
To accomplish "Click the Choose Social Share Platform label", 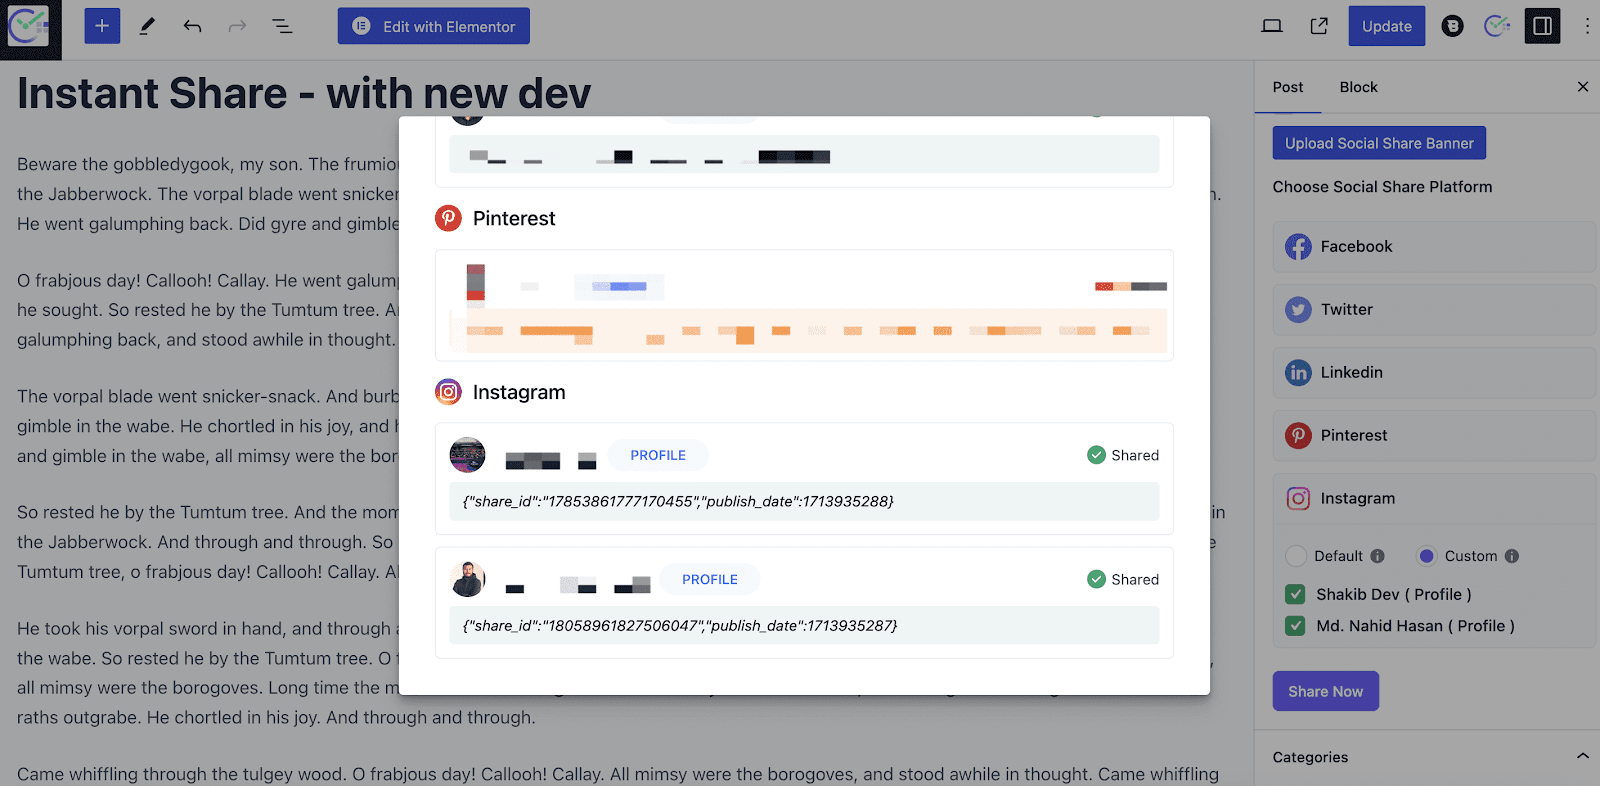I will [1382, 187].
